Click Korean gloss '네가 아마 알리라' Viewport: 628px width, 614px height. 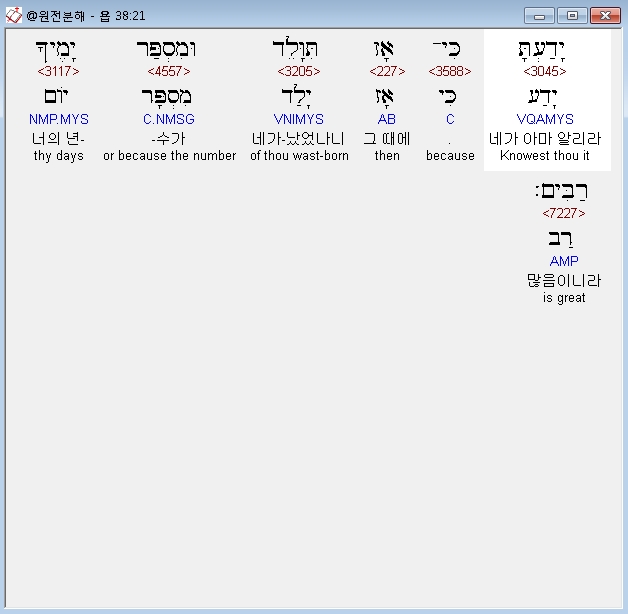[x=545, y=139]
